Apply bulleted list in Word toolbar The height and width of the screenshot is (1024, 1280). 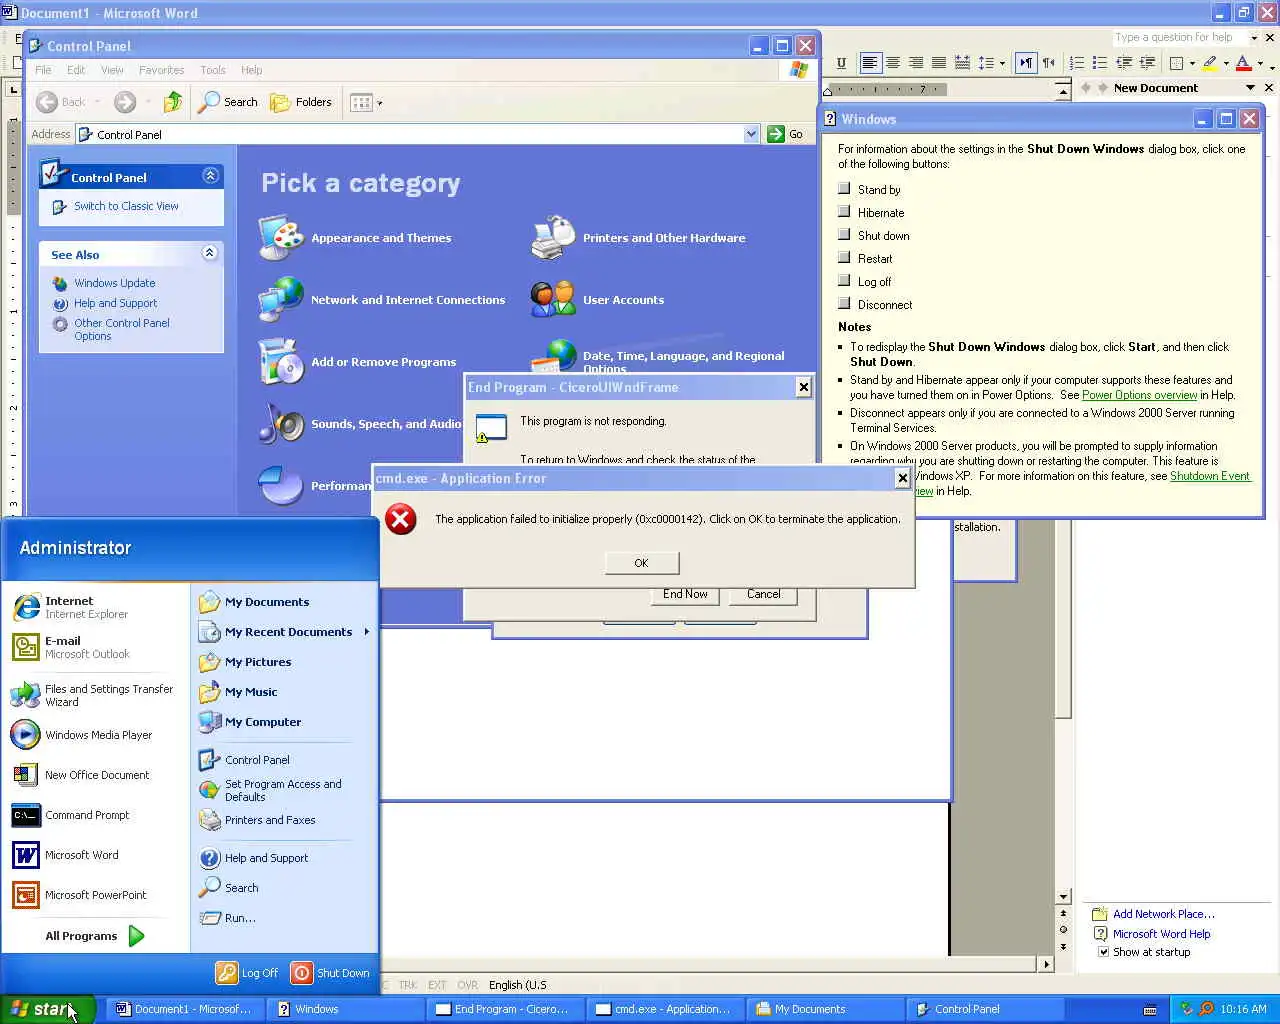[1100, 63]
